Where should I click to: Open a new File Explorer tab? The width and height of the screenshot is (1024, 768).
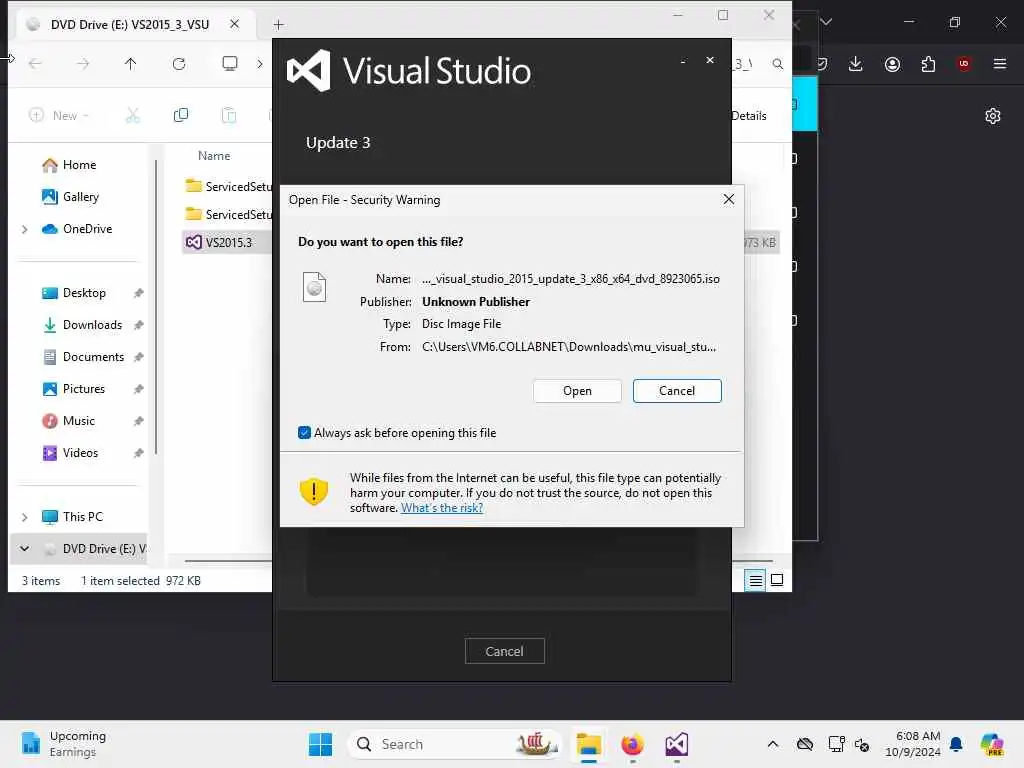click(279, 25)
